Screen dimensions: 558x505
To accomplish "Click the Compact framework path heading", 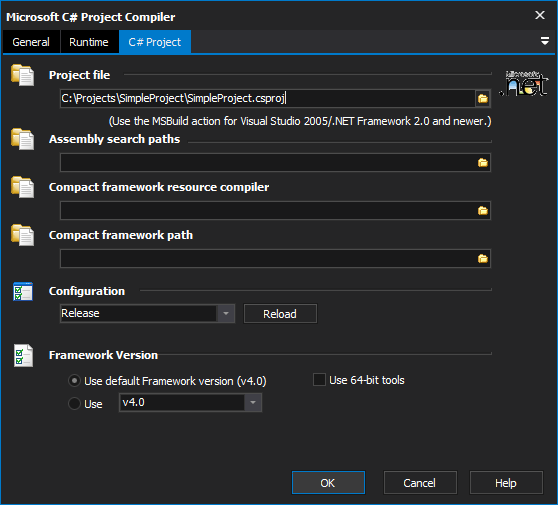I will click(121, 235).
